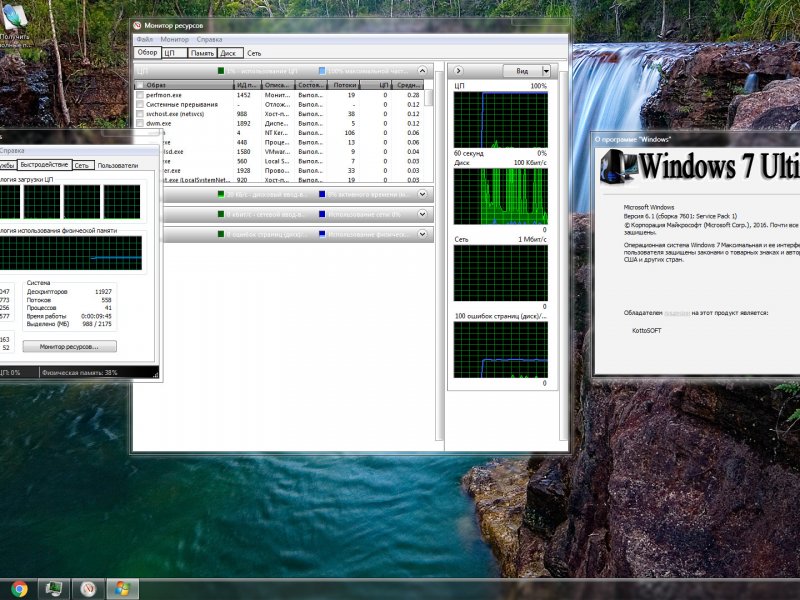Image resolution: width=800 pixels, height=600 pixels.
Task: Open Task Manager taskbar icon
Action: (54, 589)
